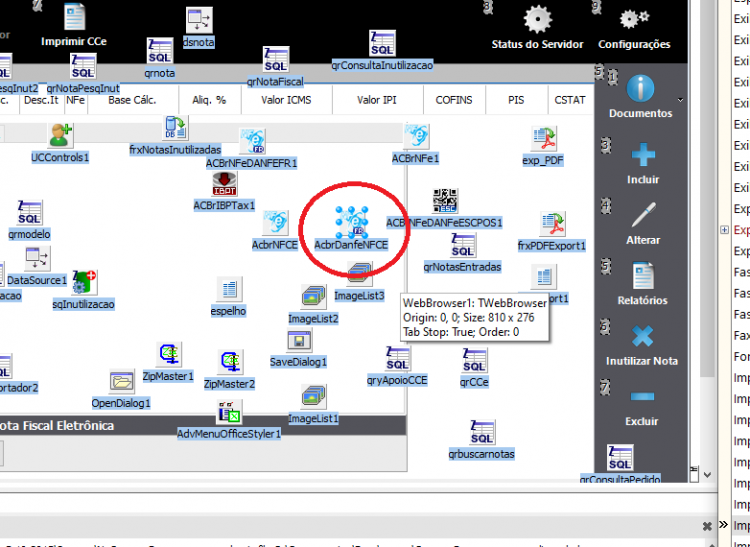Expand the plus node in the right list

[x=725, y=230]
